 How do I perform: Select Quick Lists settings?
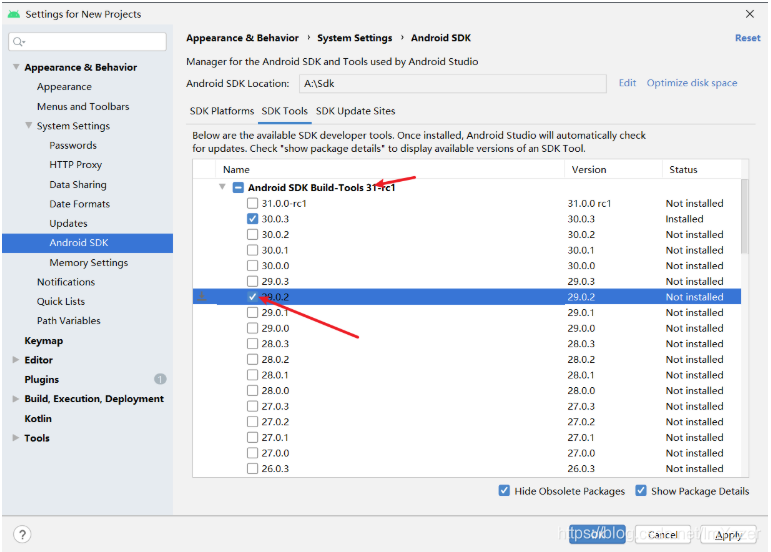click(x=60, y=301)
